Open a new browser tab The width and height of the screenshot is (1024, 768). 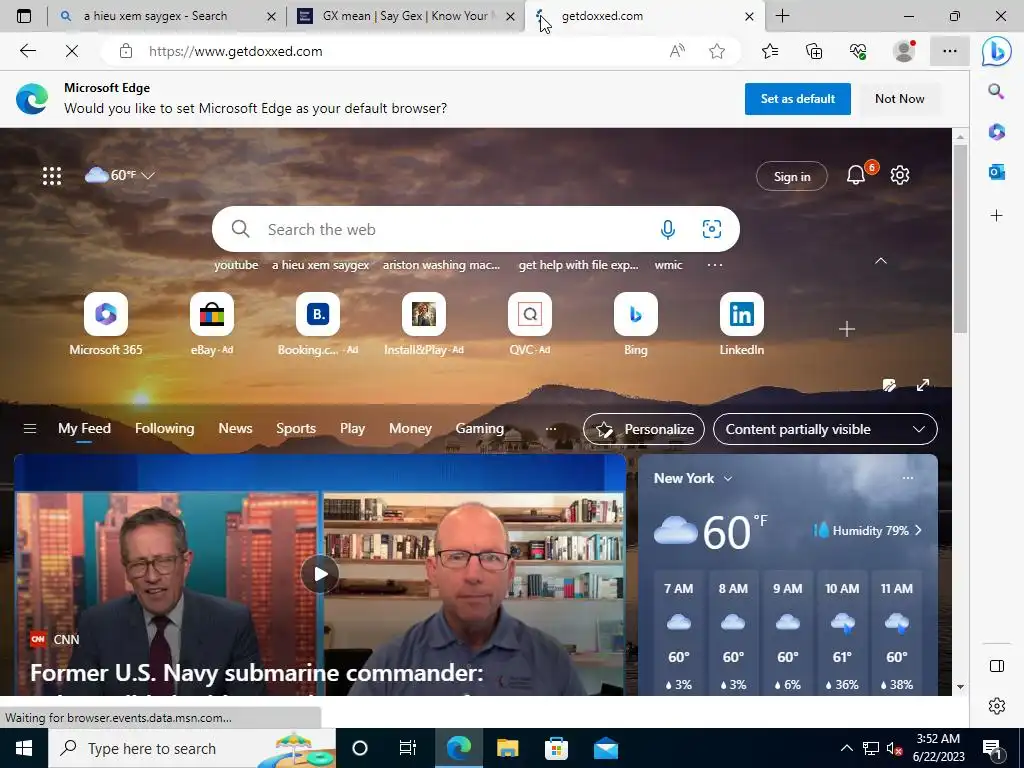point(782,16)
